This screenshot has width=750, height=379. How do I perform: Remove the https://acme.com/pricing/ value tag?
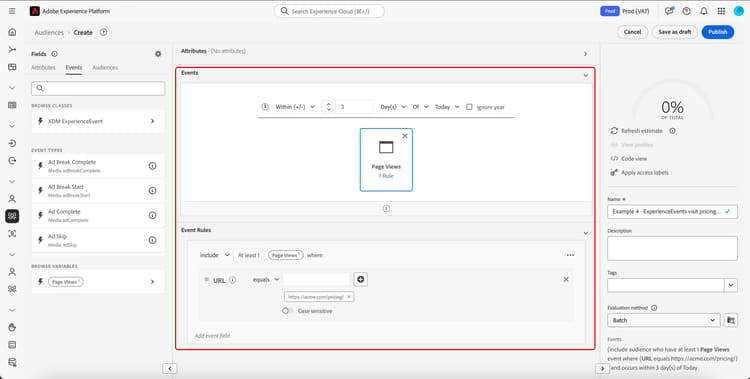point(349,297)
